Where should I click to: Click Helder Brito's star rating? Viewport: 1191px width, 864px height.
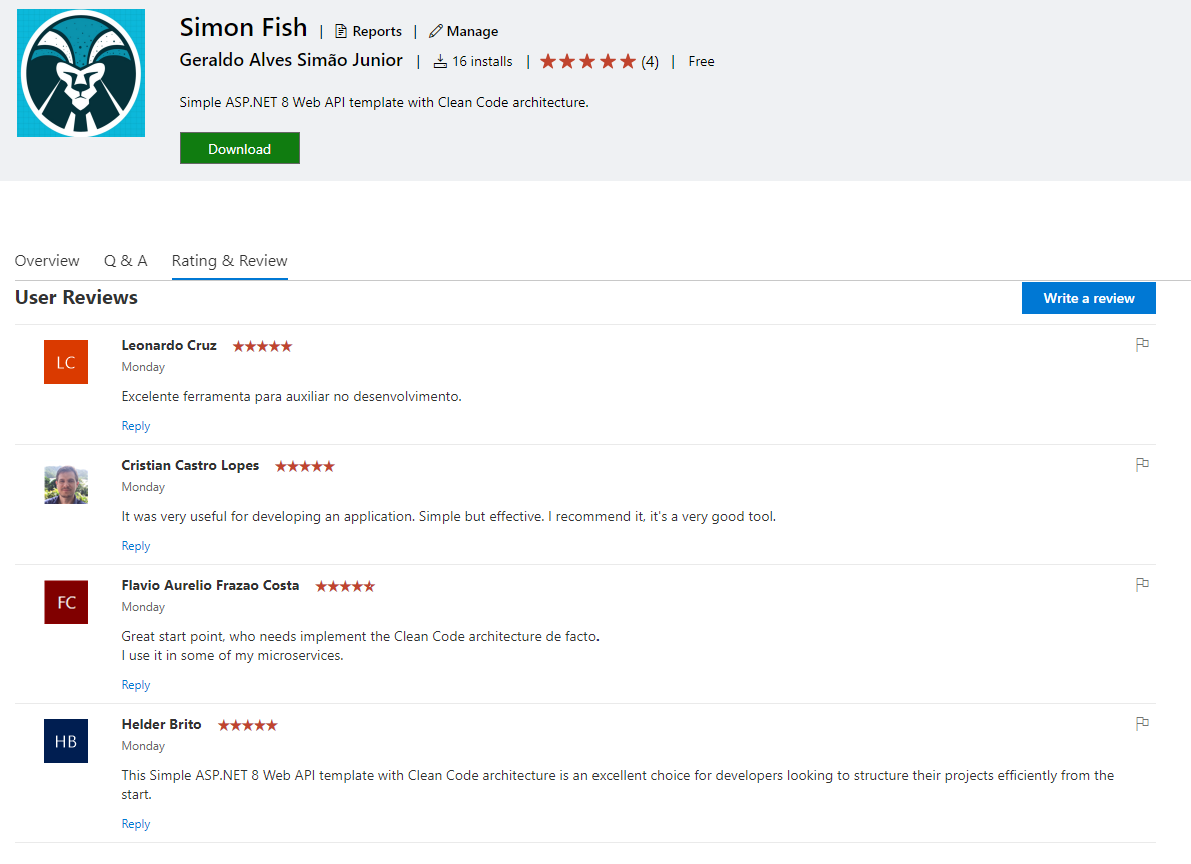coord(247,724)
